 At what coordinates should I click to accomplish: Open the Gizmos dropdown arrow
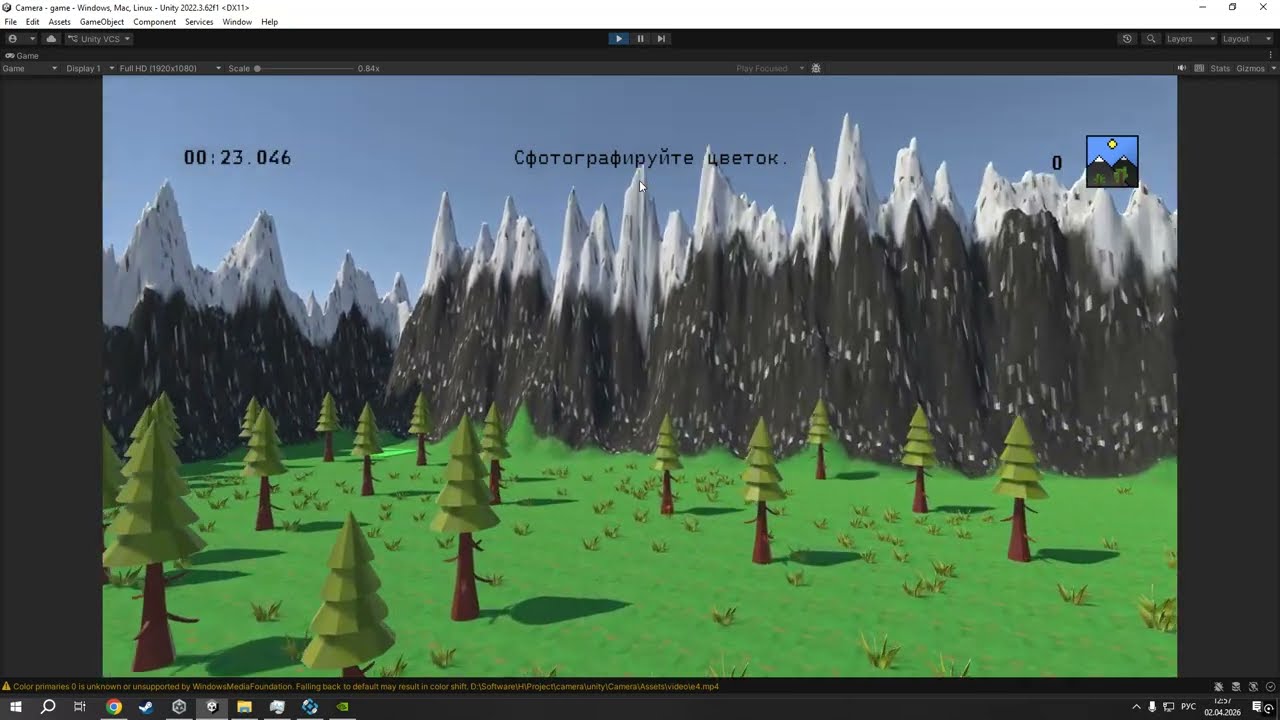pyautogui.click(x=1272, y=69)
